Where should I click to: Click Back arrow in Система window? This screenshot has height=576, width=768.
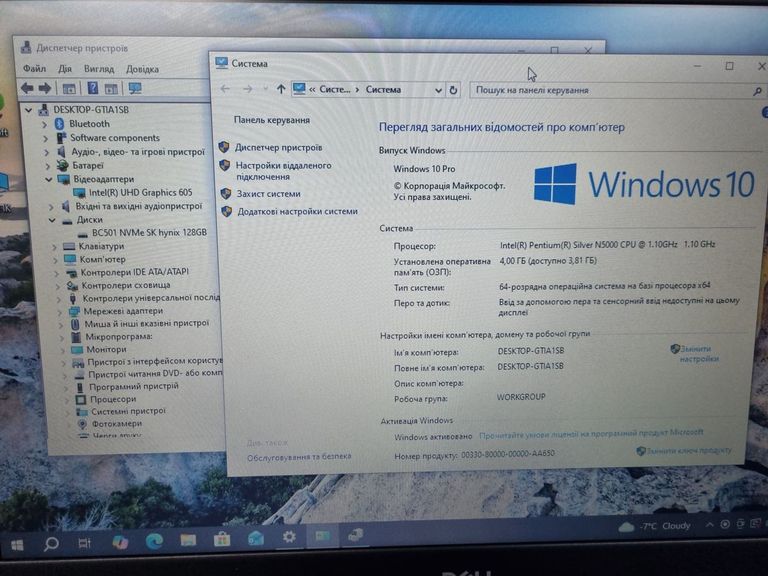(x=225, y=89)
